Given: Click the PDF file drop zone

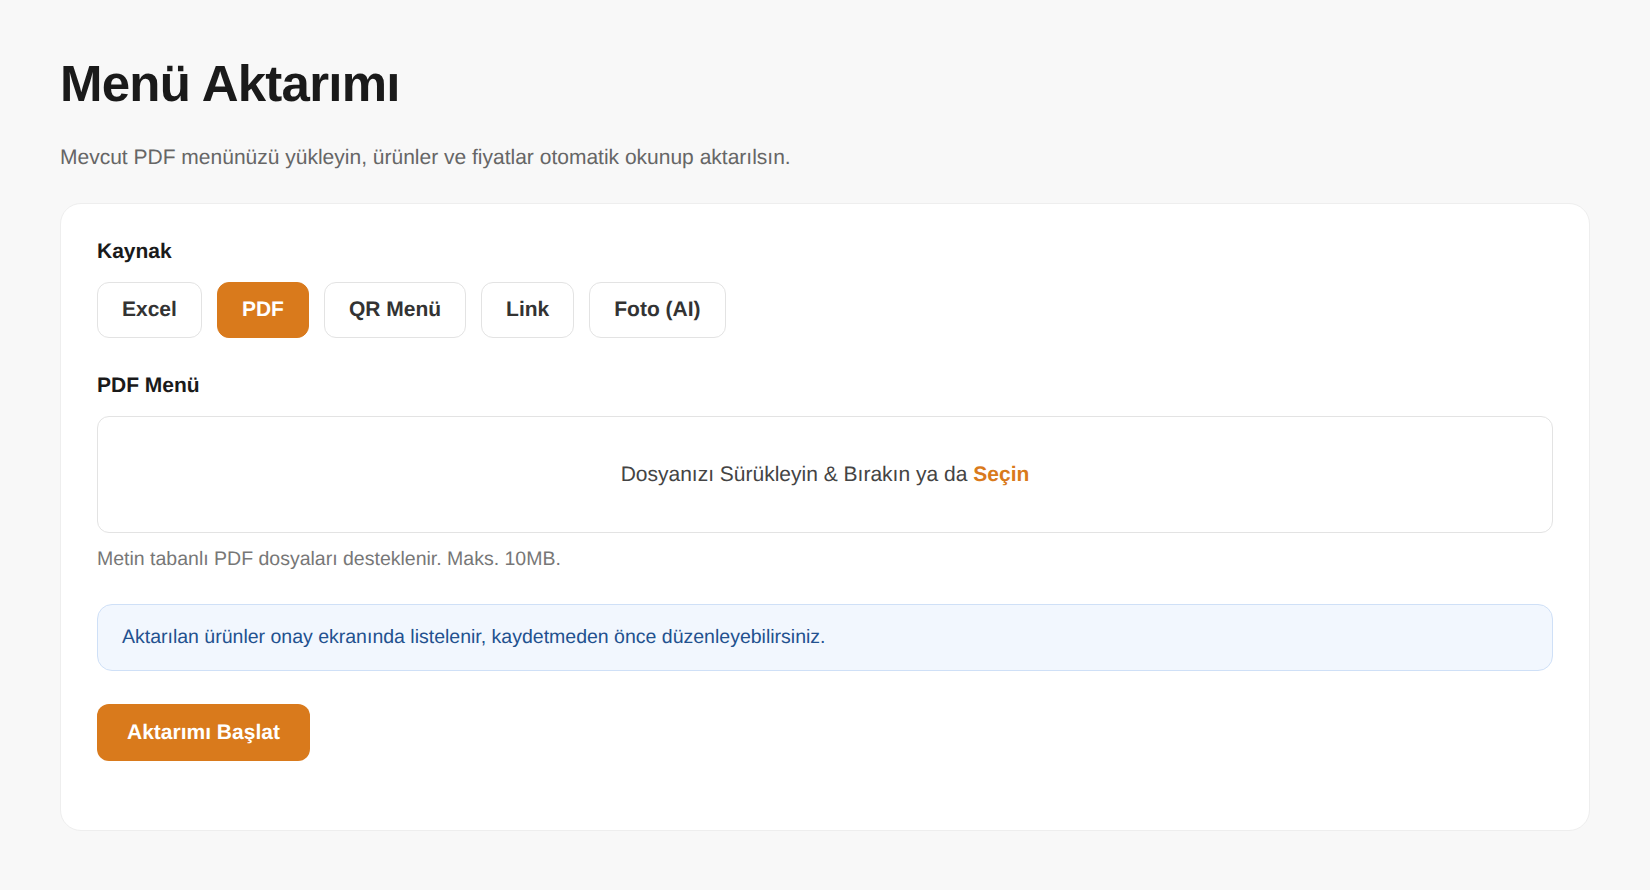Looking at the screenshot, I should [x=825, y=474].
